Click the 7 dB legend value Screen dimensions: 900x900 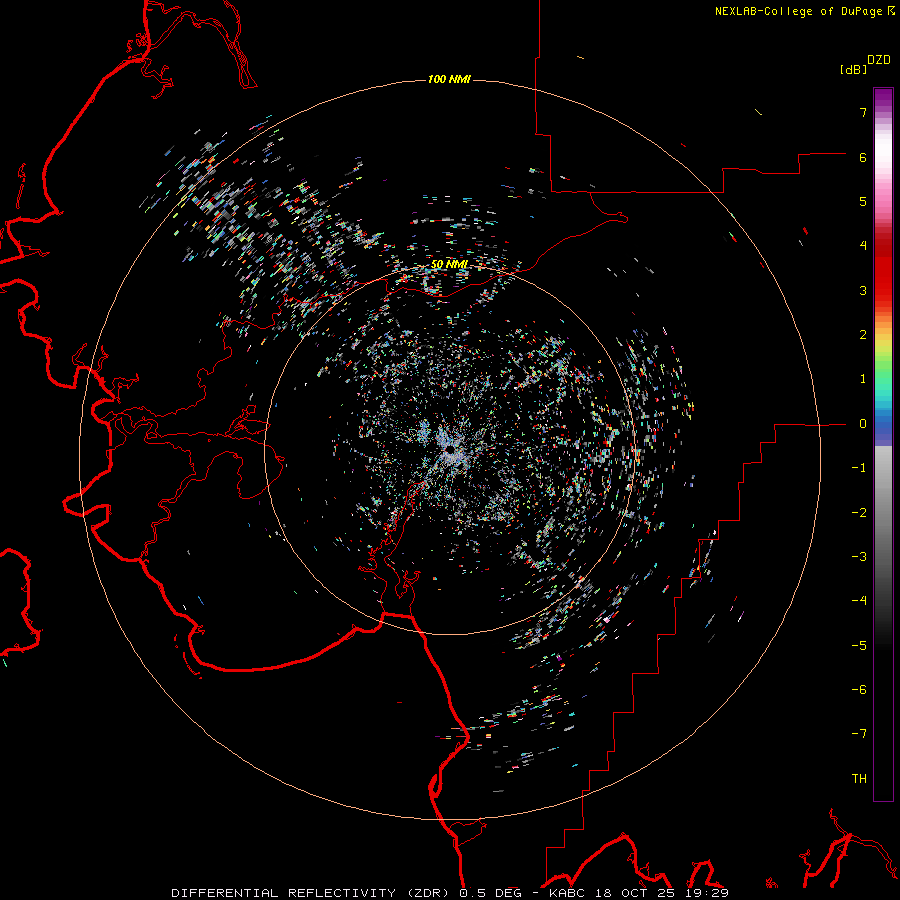coord(863,112)
